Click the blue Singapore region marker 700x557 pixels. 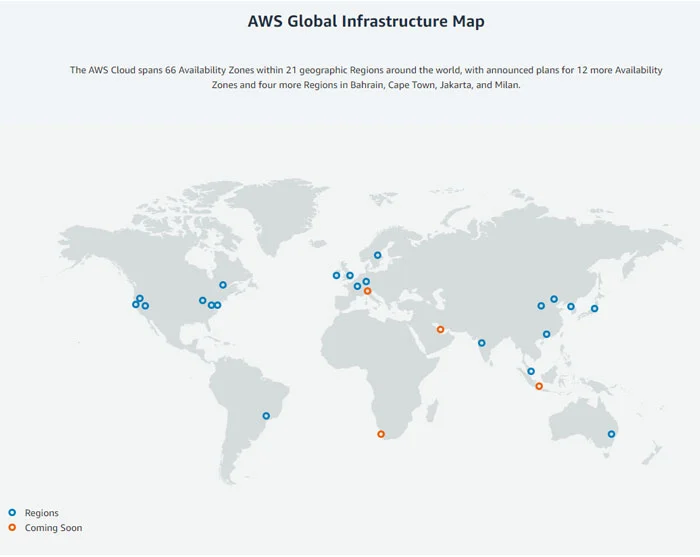click(x=531, y=371)
